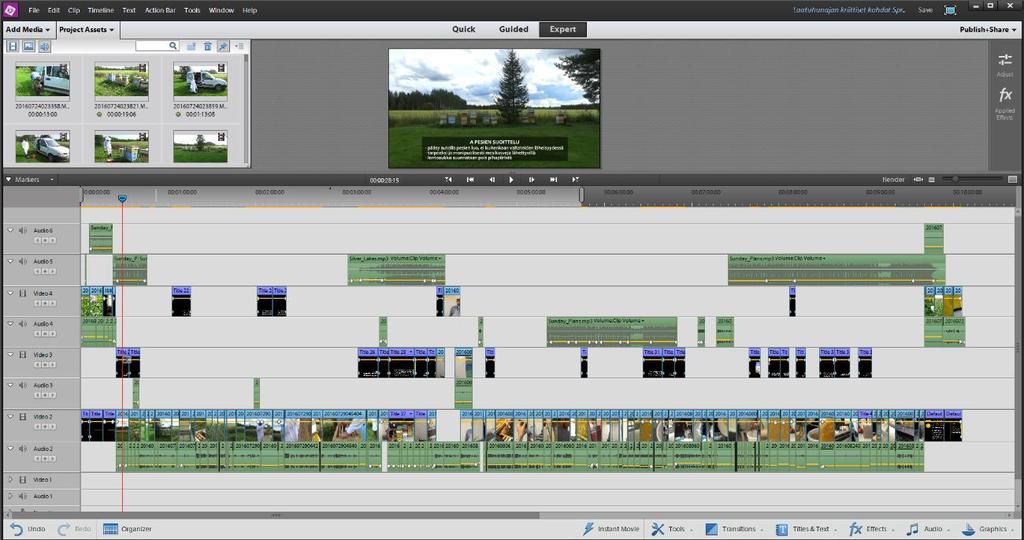Collapse the Video 3 track
The height and width of the screenshot is (540, 1024).
[x=10, y=355]
